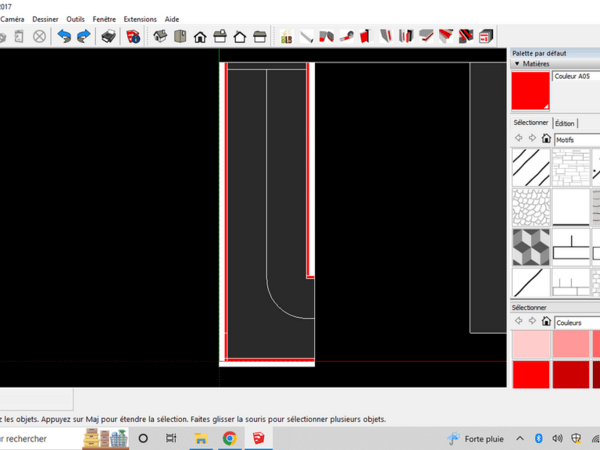Screen dimensions: 600x450
Task: Click the Redo arrow in toolbar
Action: (83, 37)
